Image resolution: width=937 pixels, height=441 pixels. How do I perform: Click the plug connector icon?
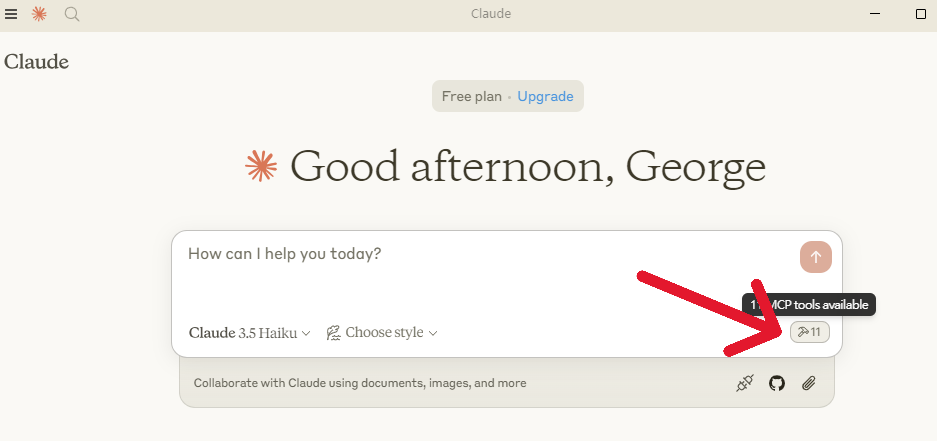(x=744, y=383)
